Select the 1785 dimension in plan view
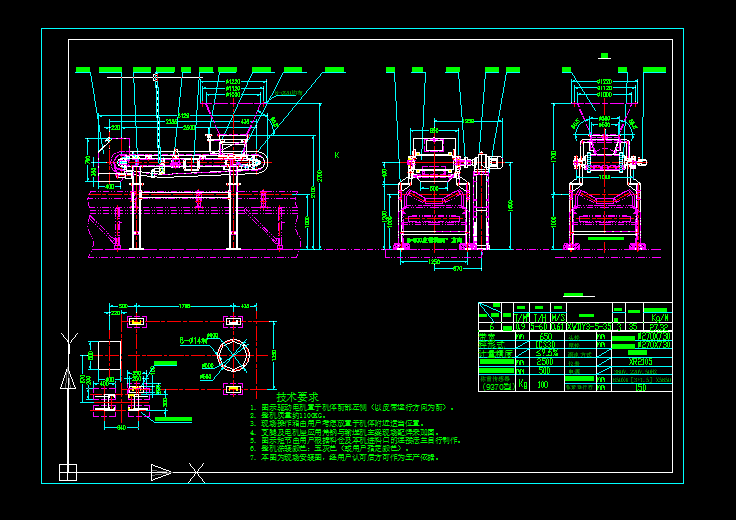Image resolution: width=736 pixels, height=520 pixels. pos(184,306)
